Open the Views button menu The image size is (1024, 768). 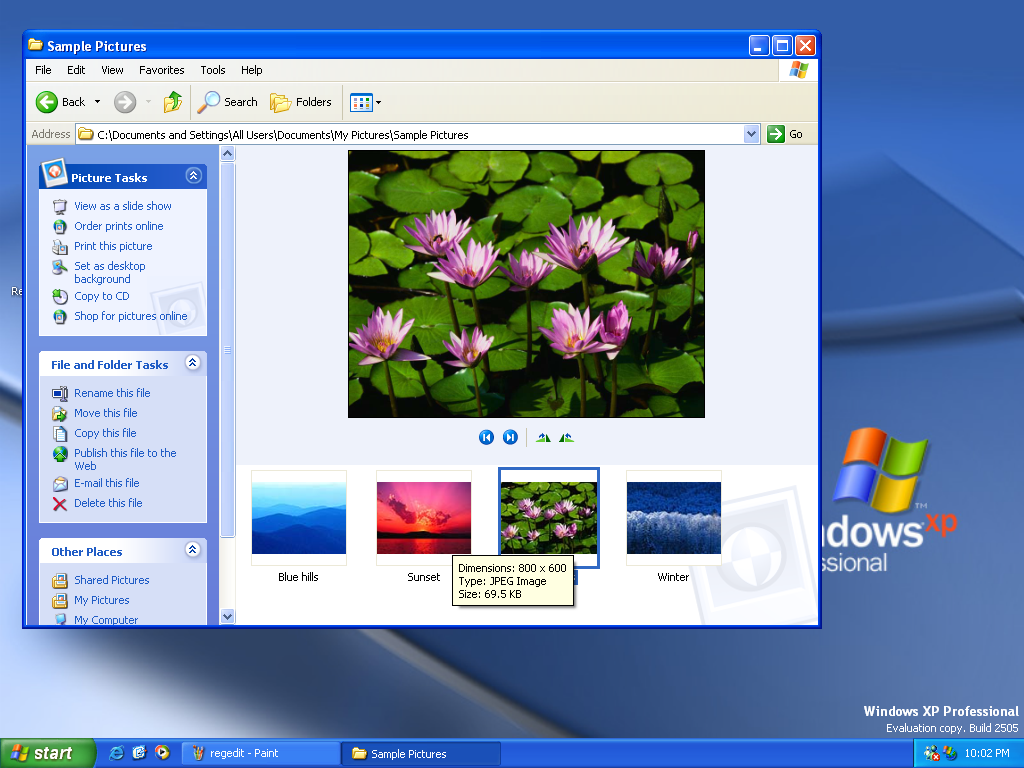point(365,102)
